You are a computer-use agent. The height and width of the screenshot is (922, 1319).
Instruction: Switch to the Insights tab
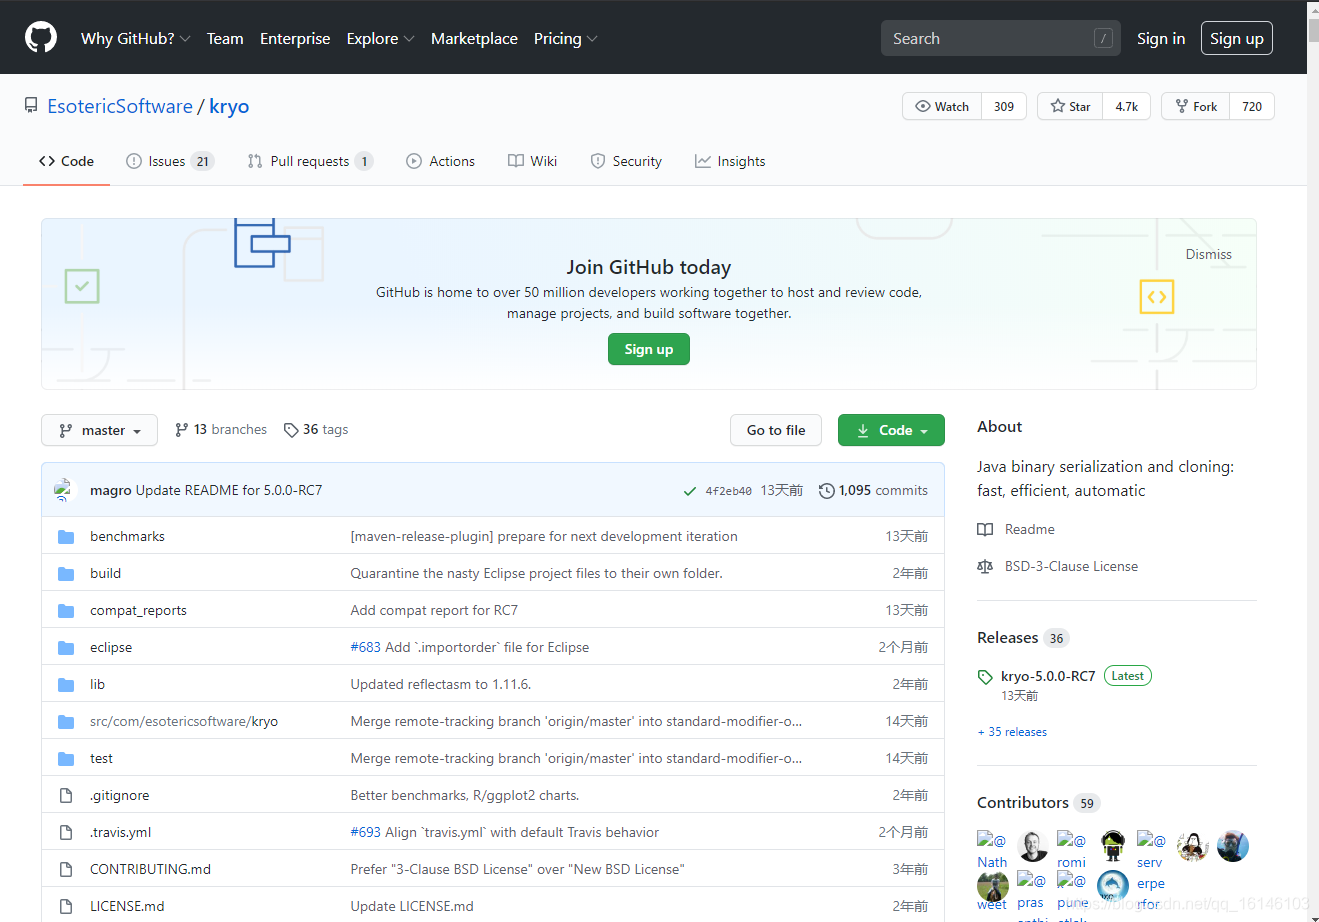[730, 161]
